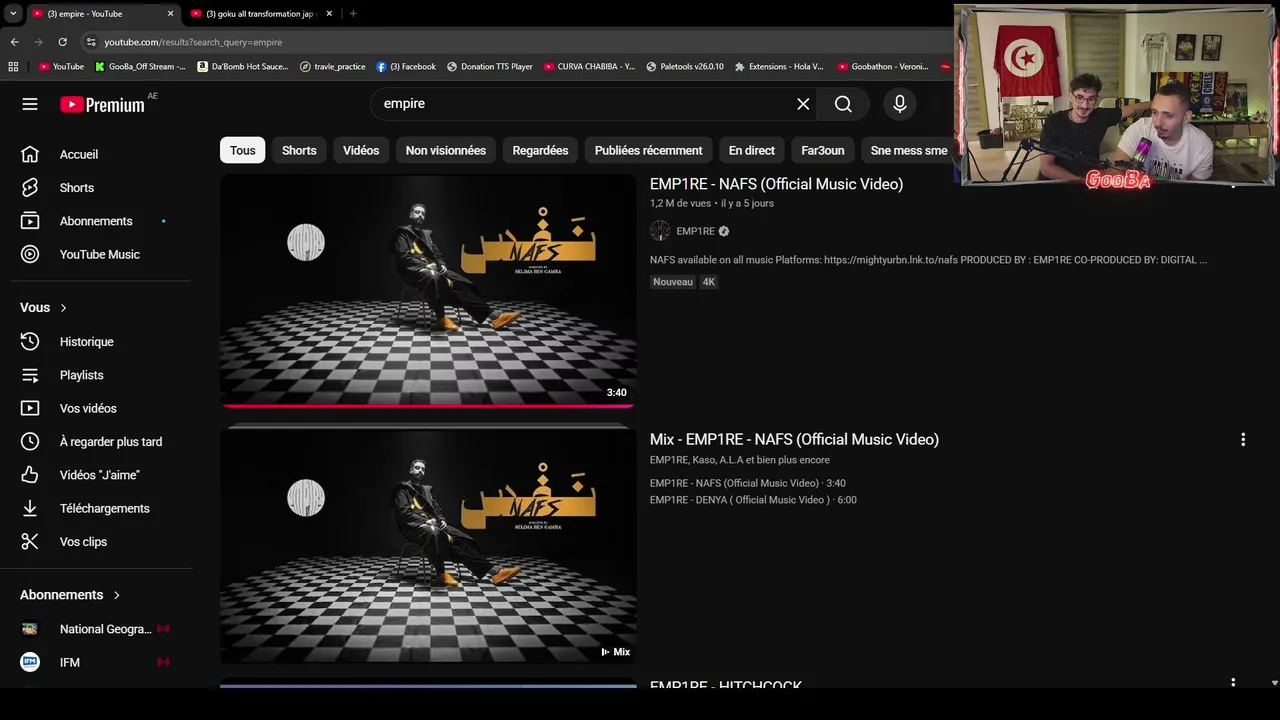Select the Vidéos filter chip
Screen dimensions: 1280x720
point(361,151)
